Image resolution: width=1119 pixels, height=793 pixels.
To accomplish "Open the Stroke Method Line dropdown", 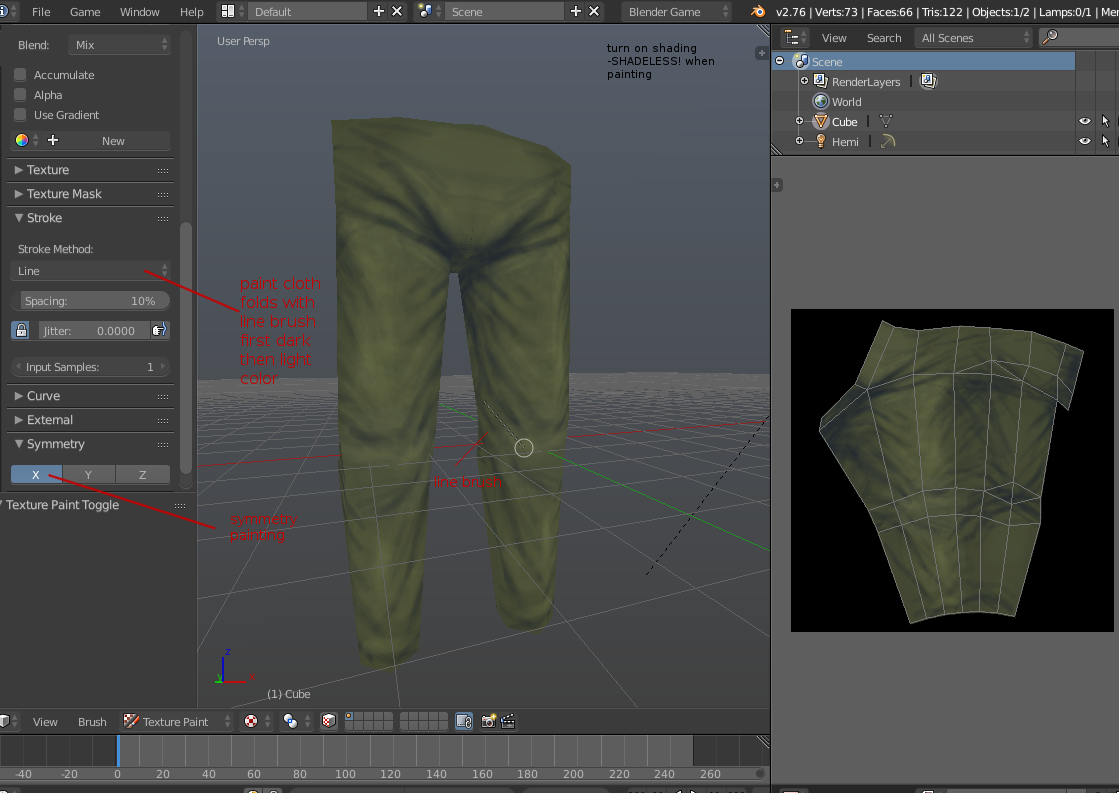I will 91,271.
